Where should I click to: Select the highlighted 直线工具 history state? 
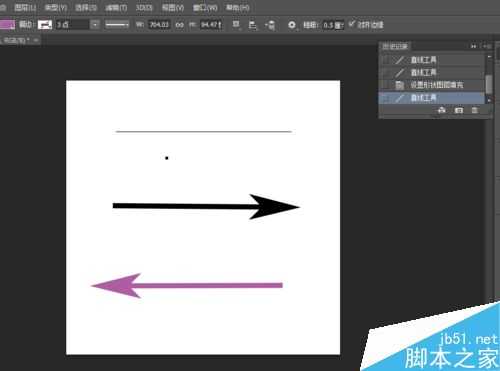431,98
